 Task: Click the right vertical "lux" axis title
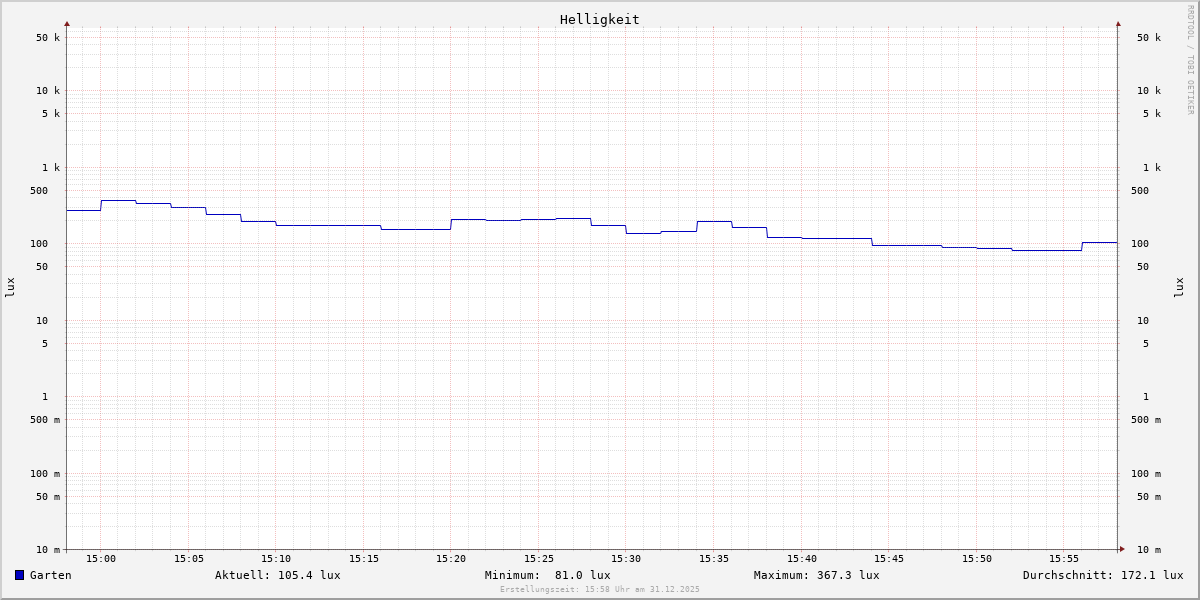1179,287
